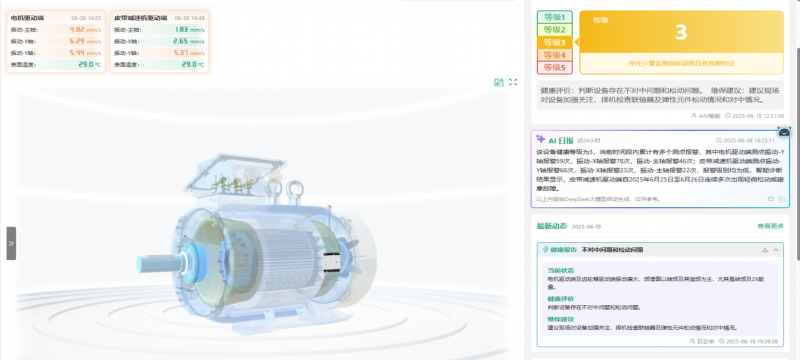Image resolution: width=800 pixels, height=360 pixels.
Task: Click the 皮带减速机驱动端 card title
Action: tap(140, 18)
